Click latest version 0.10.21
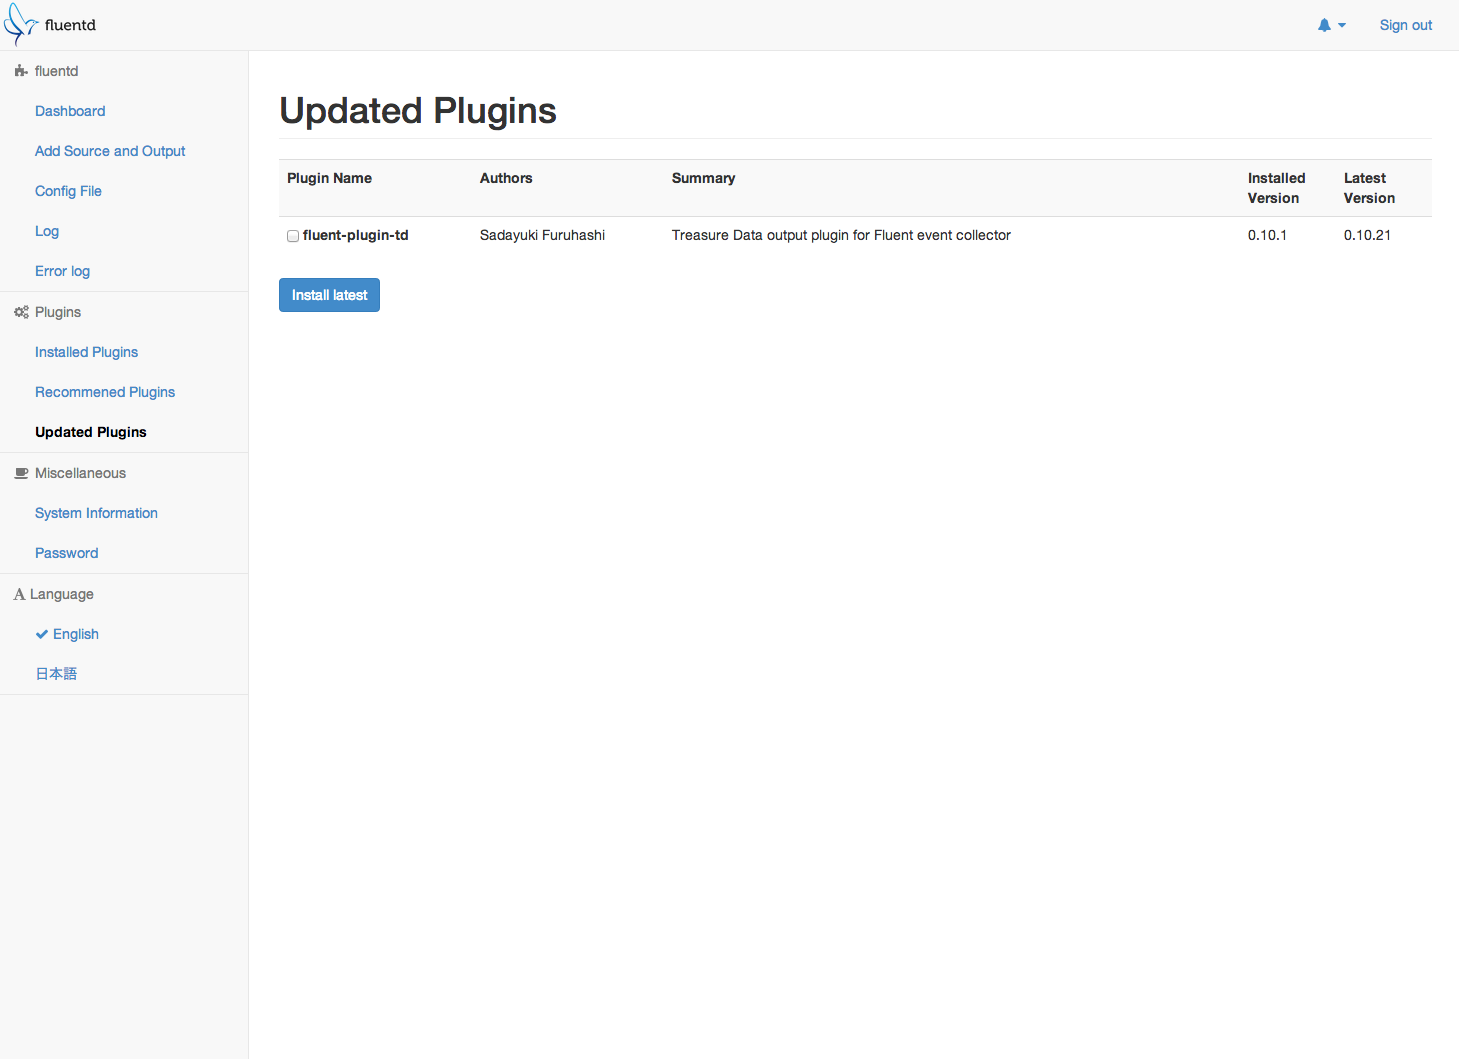This screenshot has height=1059, width=1459. [1367, 235]
